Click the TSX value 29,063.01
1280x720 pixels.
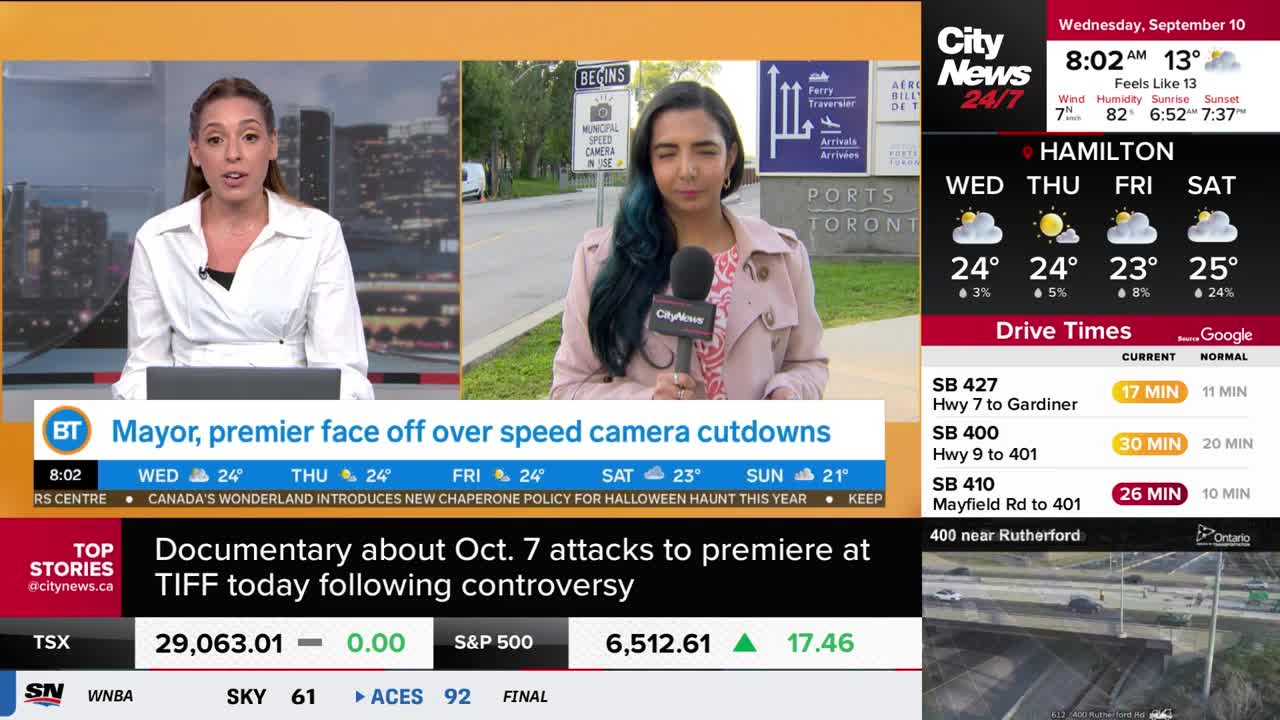219,643
